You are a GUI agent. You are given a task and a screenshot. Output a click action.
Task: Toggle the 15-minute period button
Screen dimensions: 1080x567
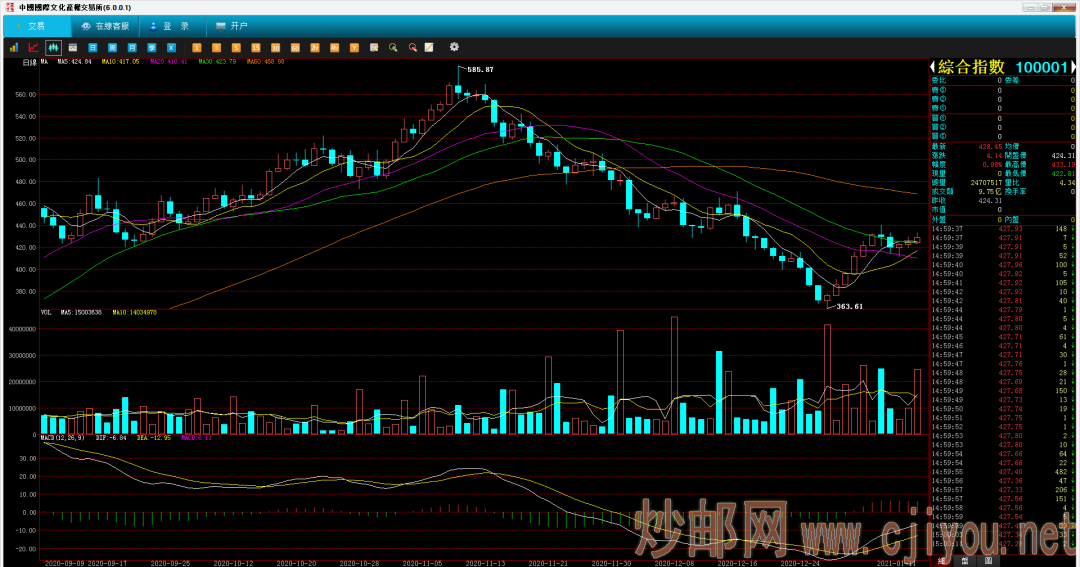[x=256, y=47]
